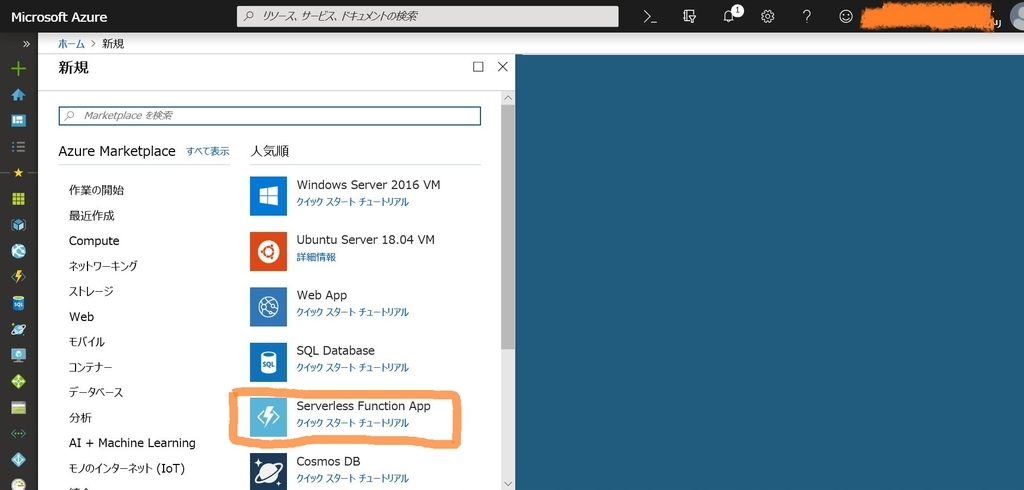The height and width of the screenshot is (490, 1024).
Task: Click the SQL Database icon
Action: coord(268,362)
